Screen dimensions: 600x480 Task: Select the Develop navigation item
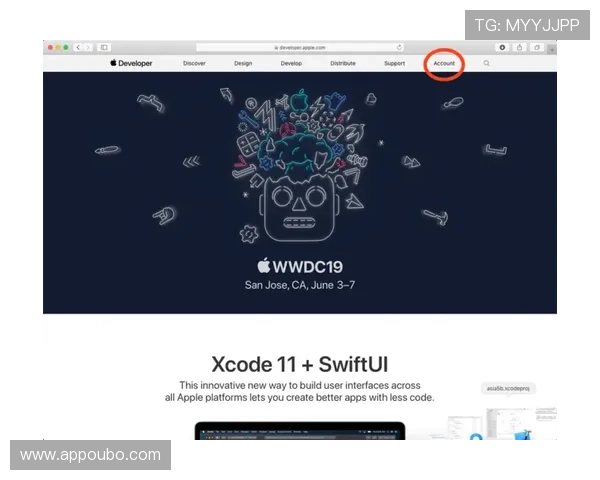(x=291, y=63)
